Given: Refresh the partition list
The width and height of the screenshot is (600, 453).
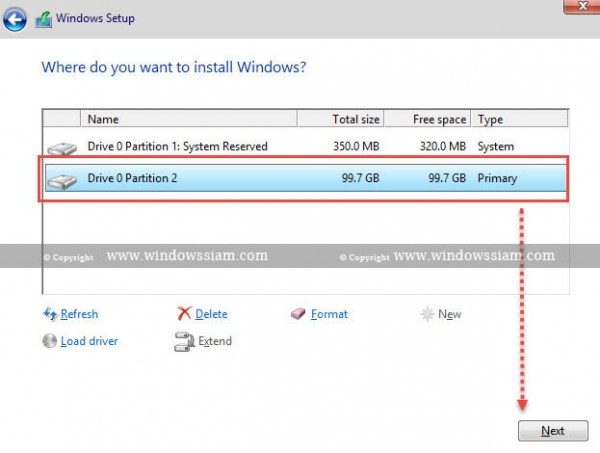Looking at the screenshot, I should coord(79,314).
